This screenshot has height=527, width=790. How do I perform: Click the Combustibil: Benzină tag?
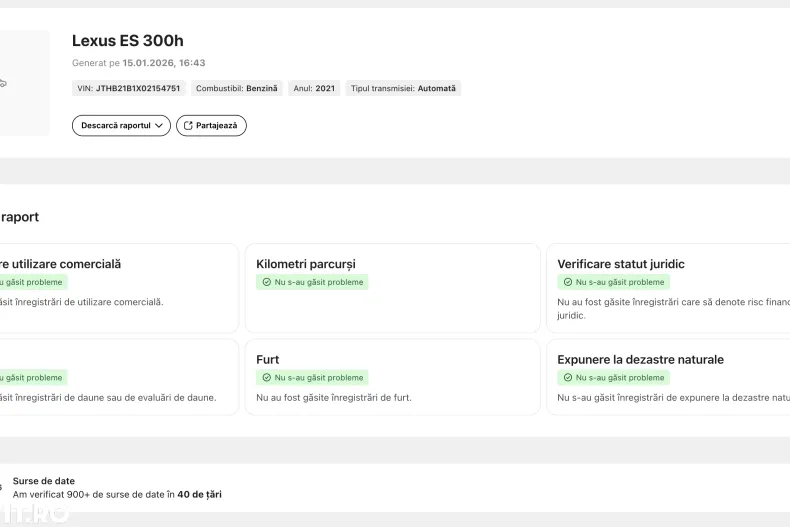point(237,88)
